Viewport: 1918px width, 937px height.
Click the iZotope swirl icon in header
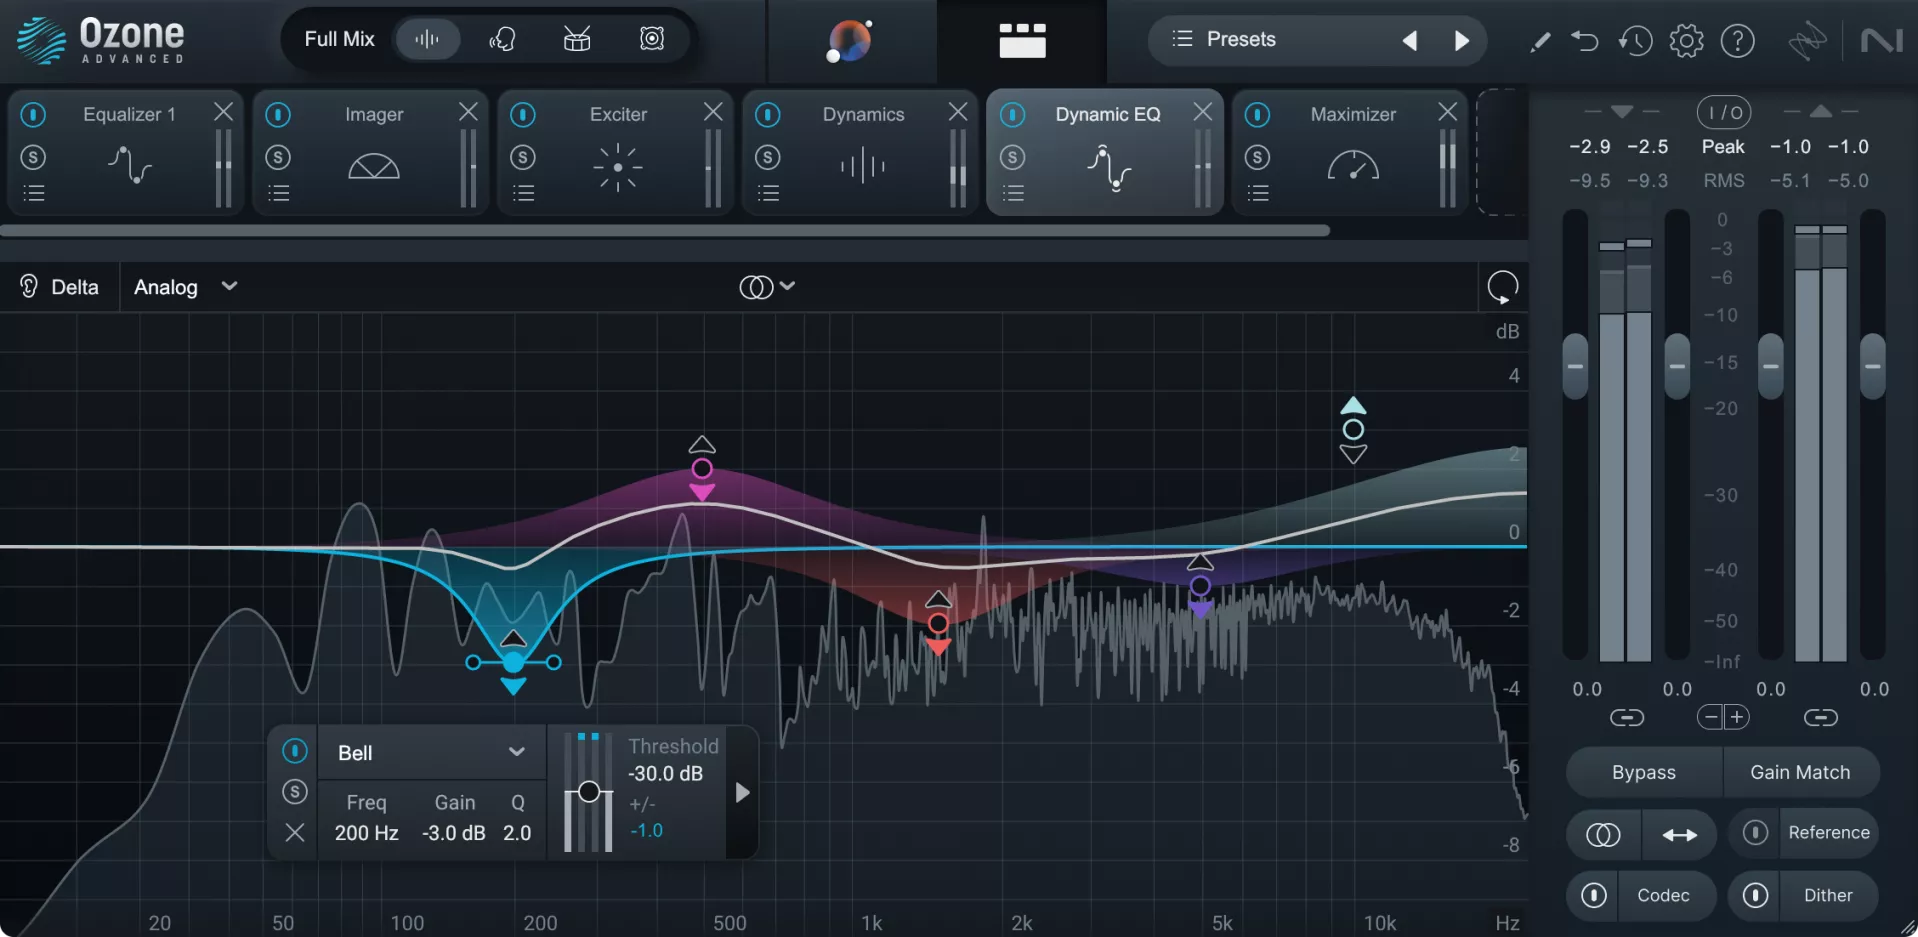click(x=1807, y=41)
